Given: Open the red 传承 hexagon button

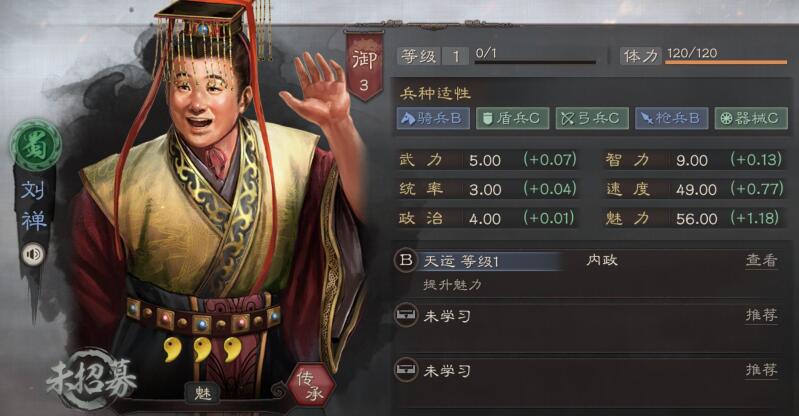Looking at the screenshot, I should [310, 386].
